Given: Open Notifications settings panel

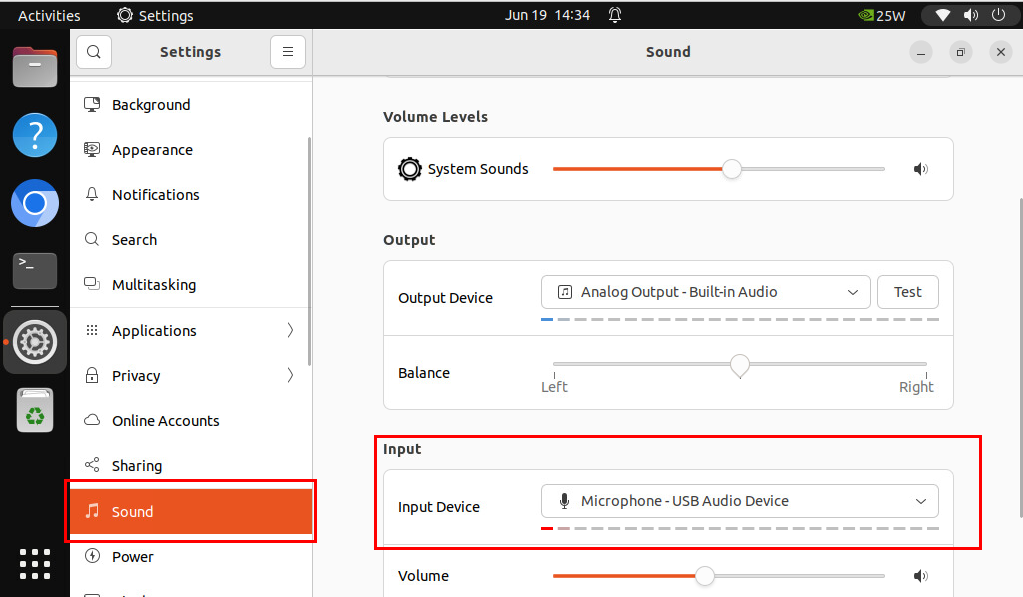Looking at the screenshot, I should click(155, 195).
